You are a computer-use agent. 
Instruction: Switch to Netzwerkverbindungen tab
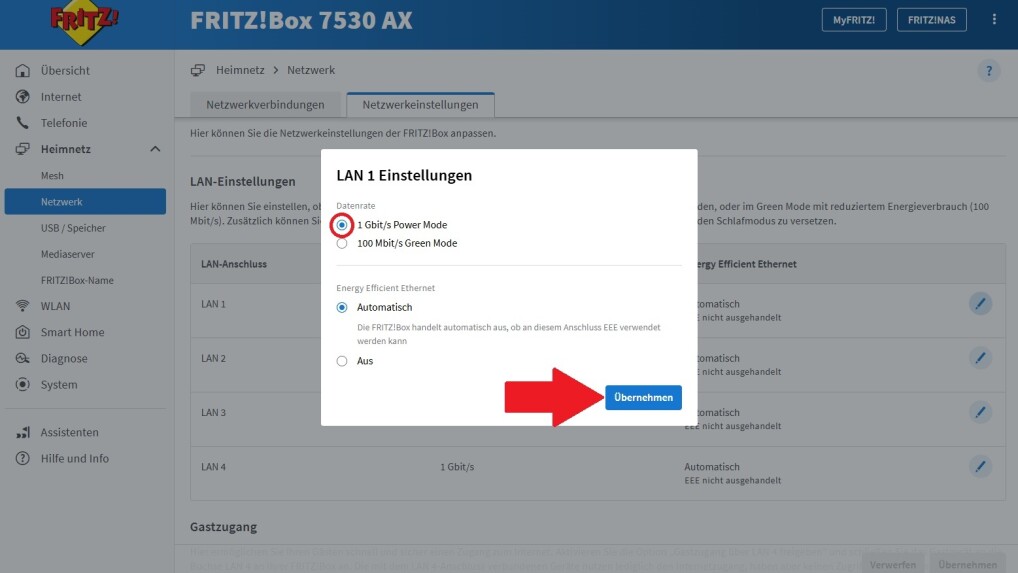click(265, 104)
